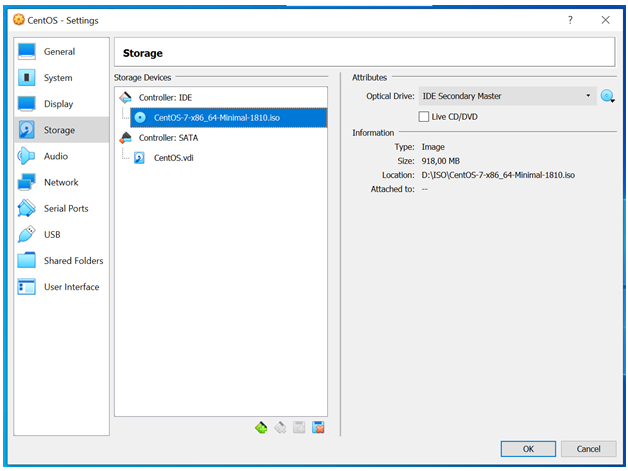Image resolution: width=628 pixels, height=471 pixels.
Task: Click the remove controller icon
Action: tap(280, 428)
